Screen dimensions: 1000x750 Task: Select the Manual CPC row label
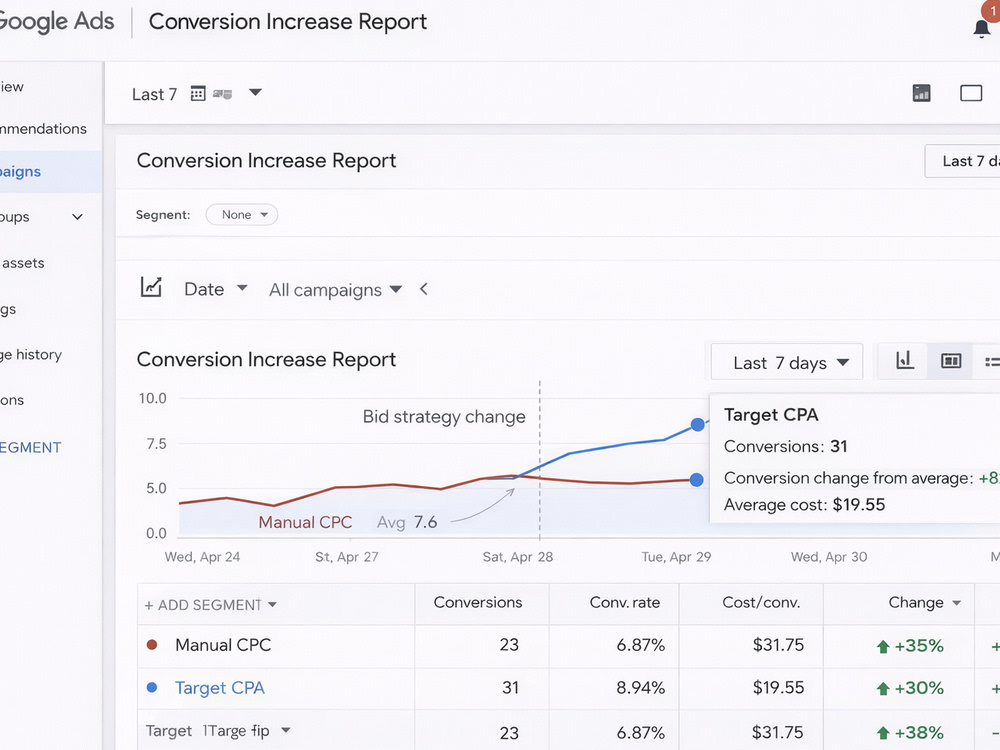click(223, 645)
